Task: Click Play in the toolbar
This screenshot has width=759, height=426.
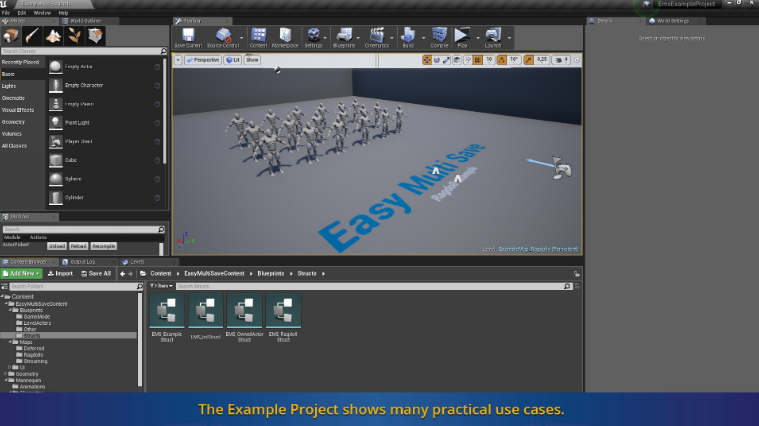Action: point(462,38)
